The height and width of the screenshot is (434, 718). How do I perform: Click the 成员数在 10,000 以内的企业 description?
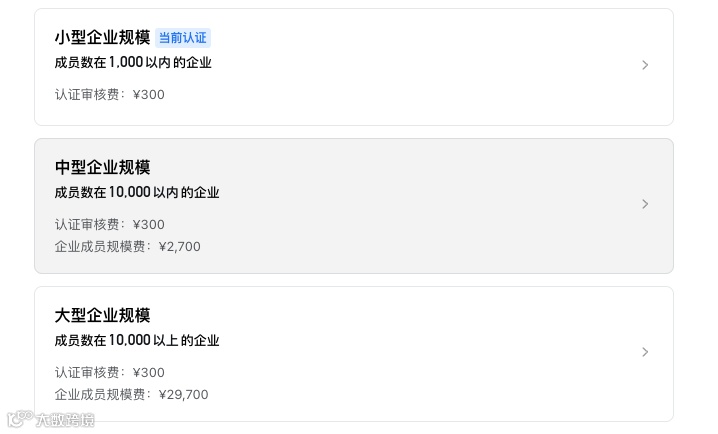(137, 192)
